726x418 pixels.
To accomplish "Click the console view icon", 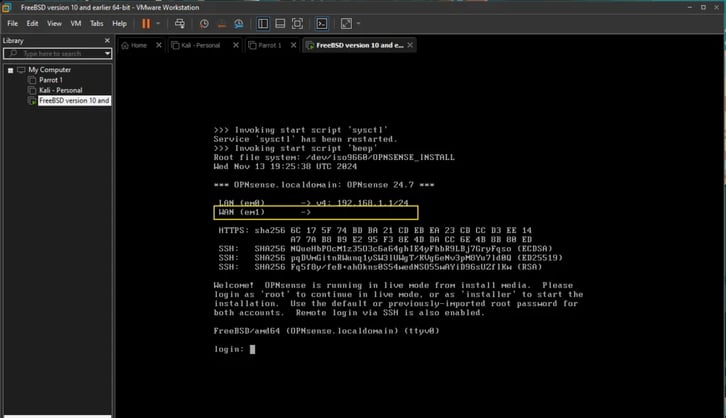I will pos(322,24).
